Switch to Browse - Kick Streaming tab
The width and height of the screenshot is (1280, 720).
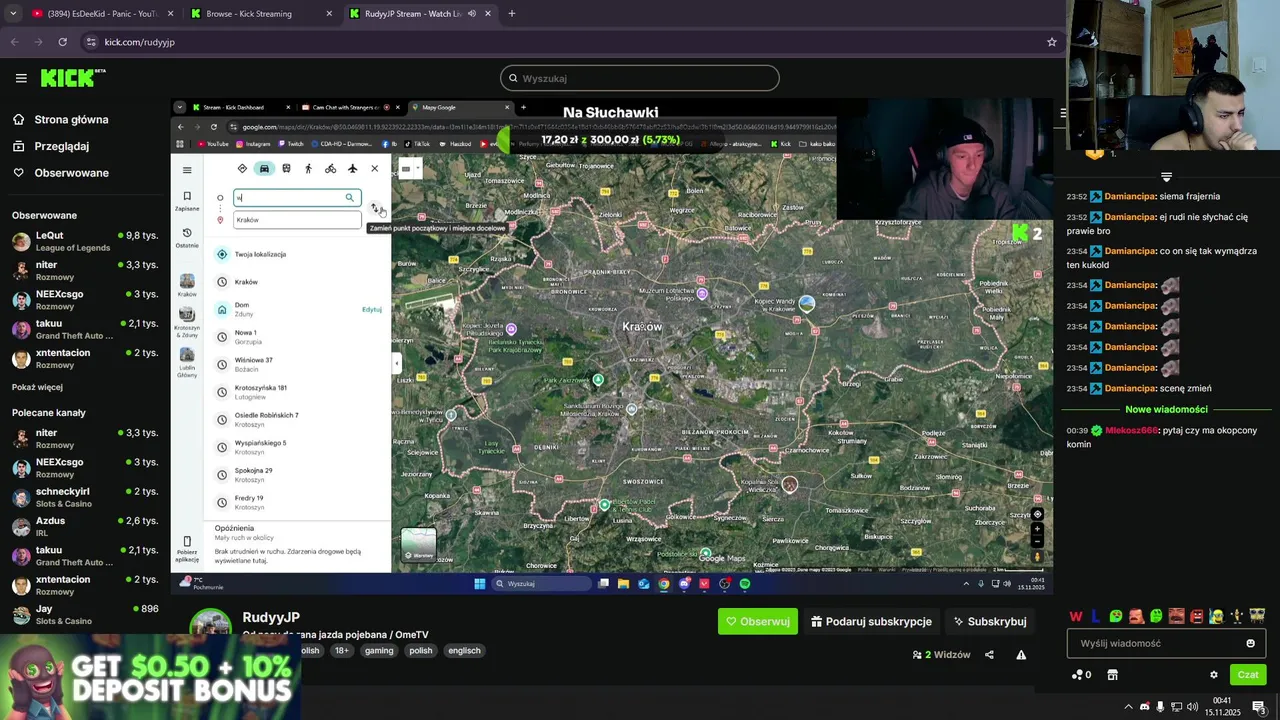(262, 14)
